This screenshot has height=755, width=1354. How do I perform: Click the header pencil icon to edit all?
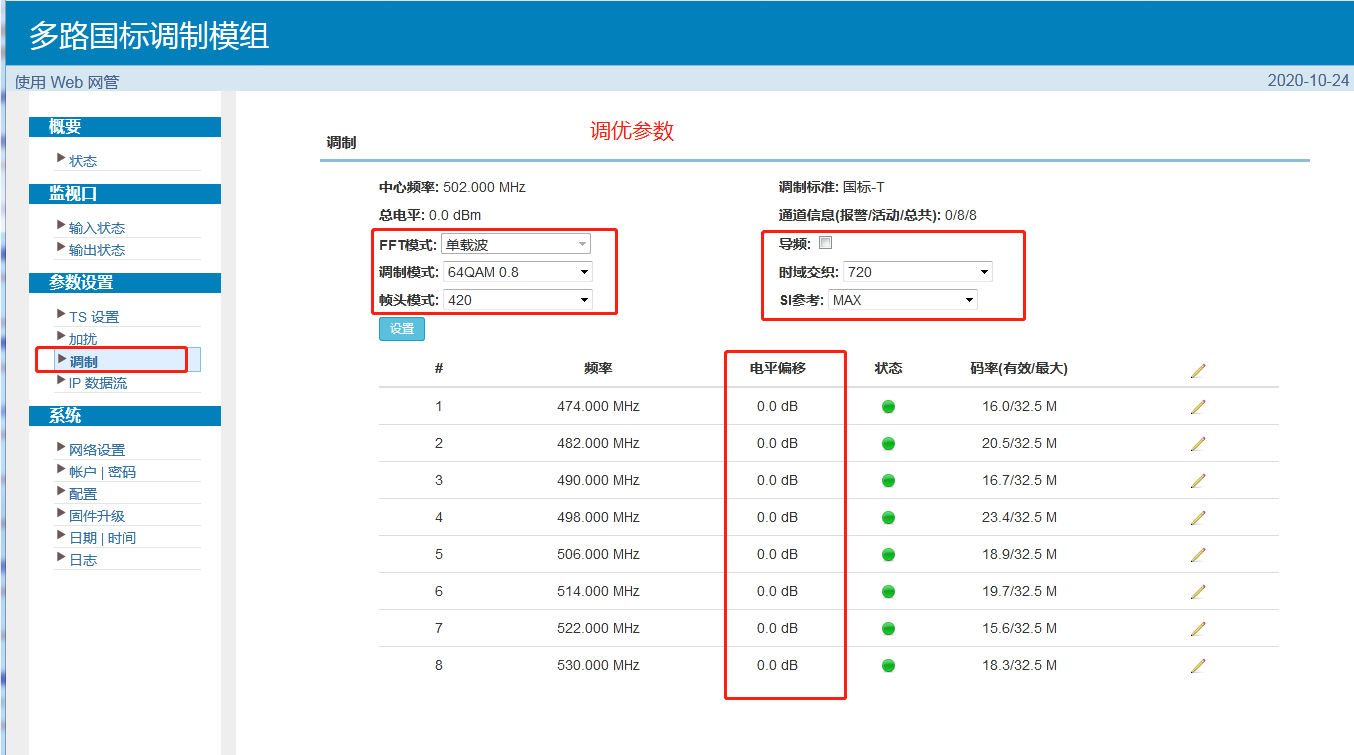coord(1198,371)
